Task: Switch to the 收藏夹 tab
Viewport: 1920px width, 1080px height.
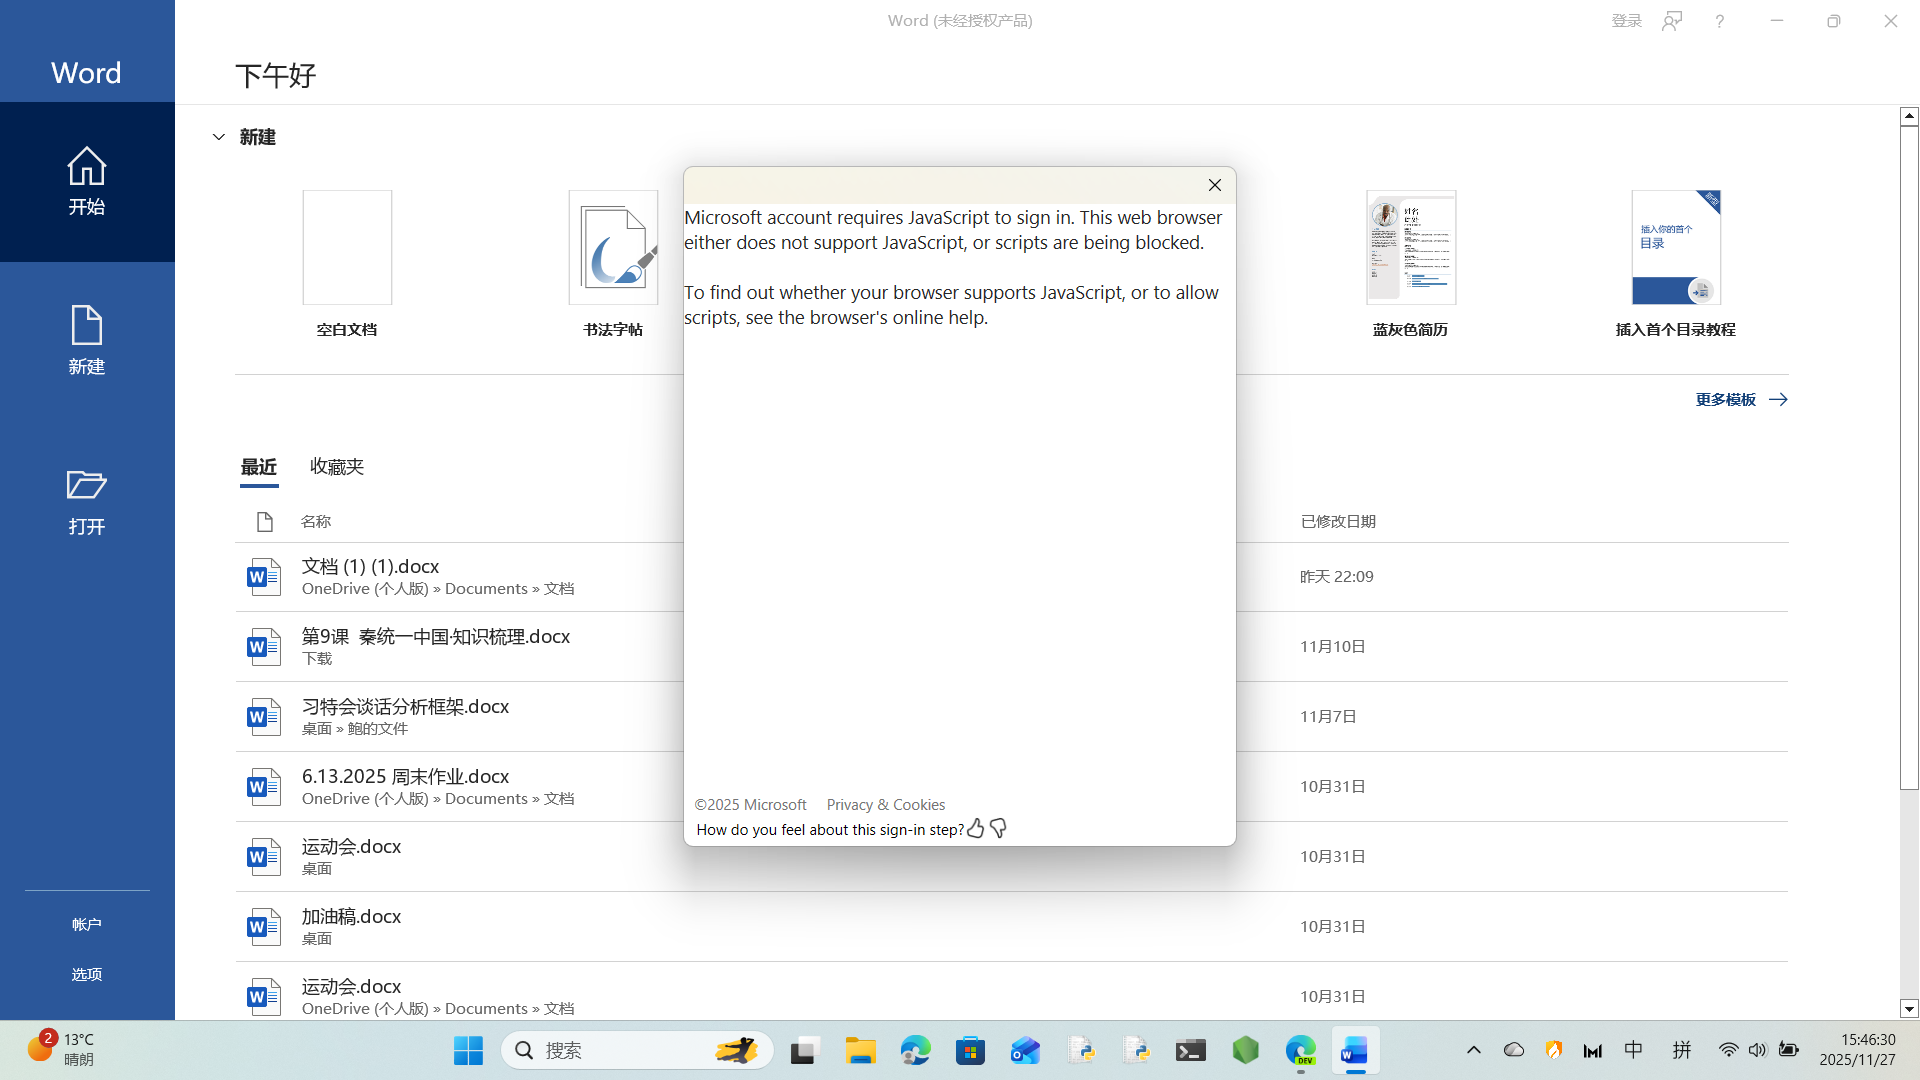Action: point(337,467)
